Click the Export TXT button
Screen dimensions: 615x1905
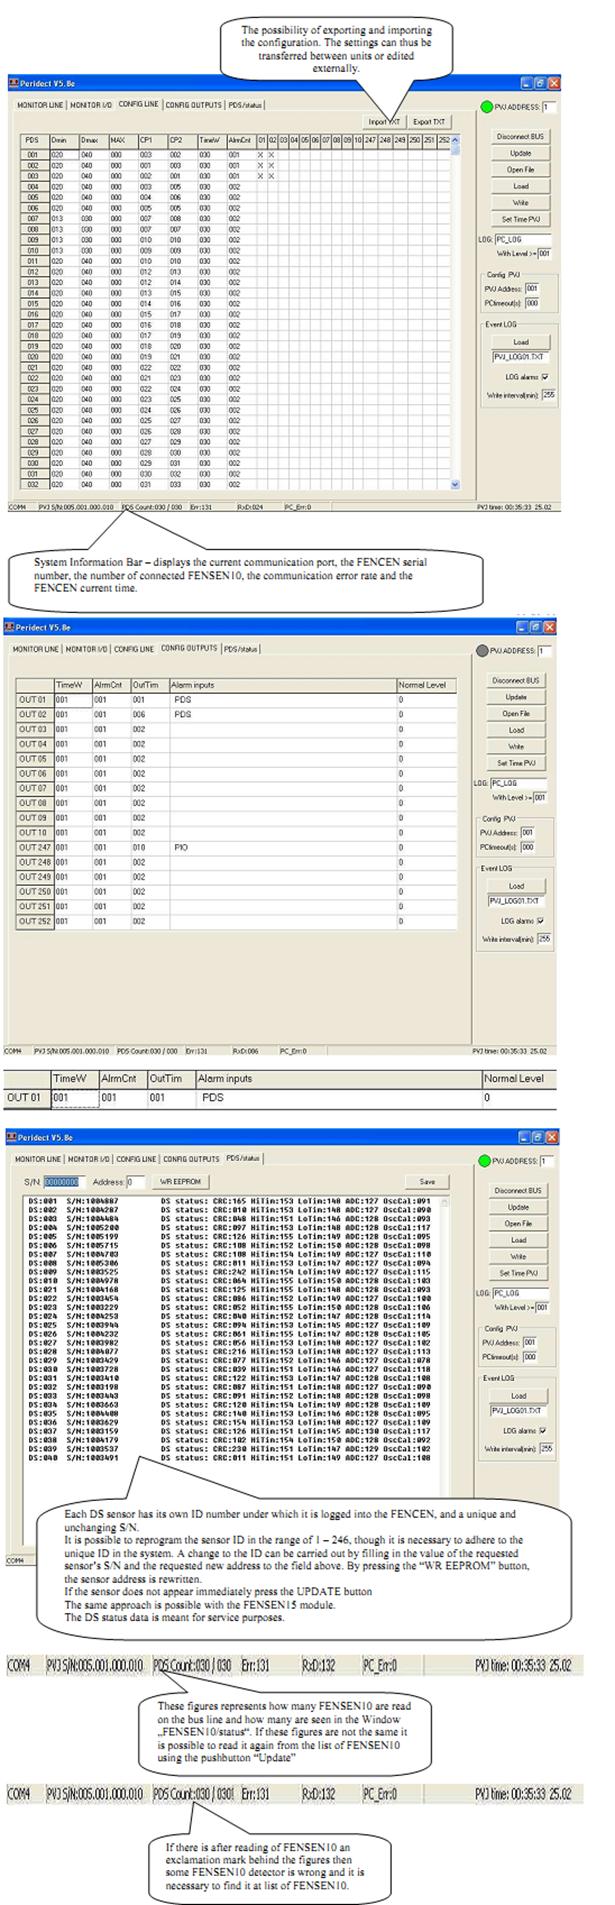429,121
